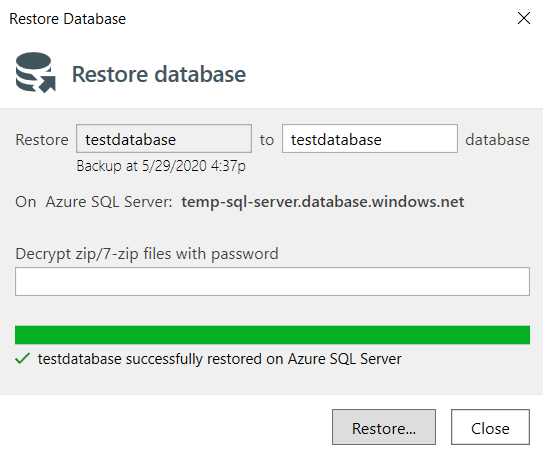Click the Azure SQL Server label

point(109,202)
